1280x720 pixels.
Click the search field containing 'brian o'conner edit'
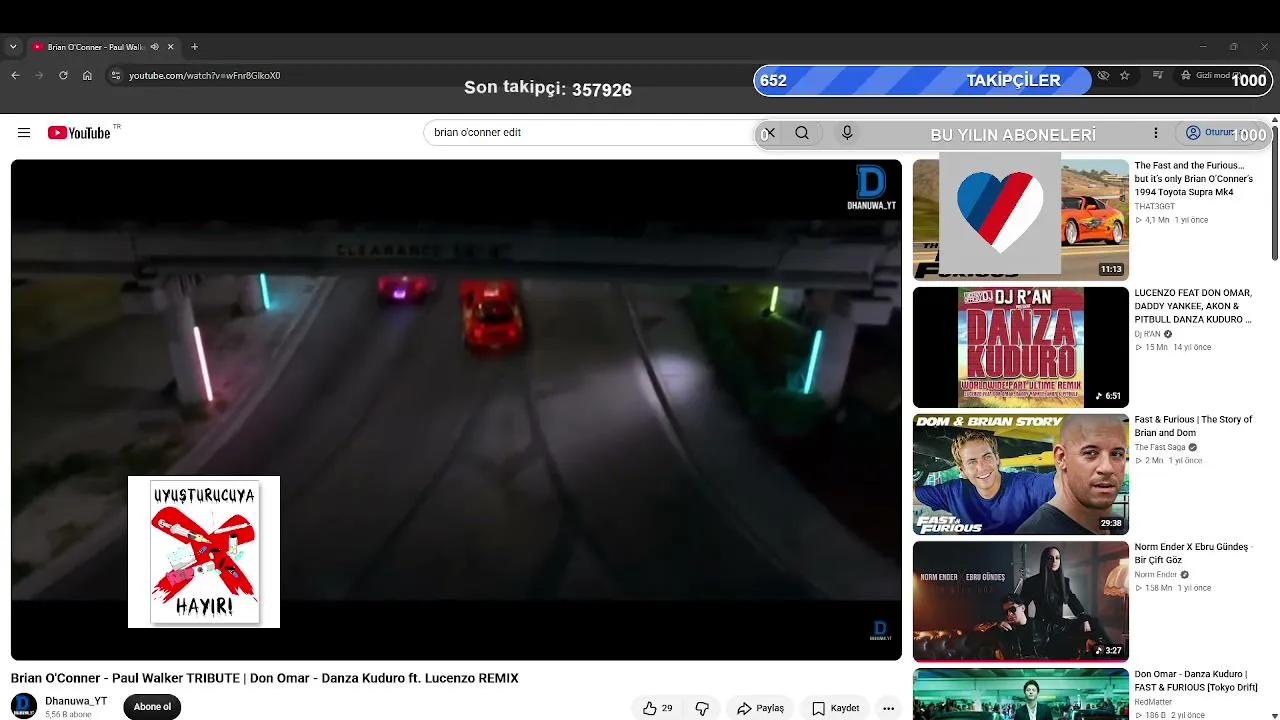click(590, 132)
